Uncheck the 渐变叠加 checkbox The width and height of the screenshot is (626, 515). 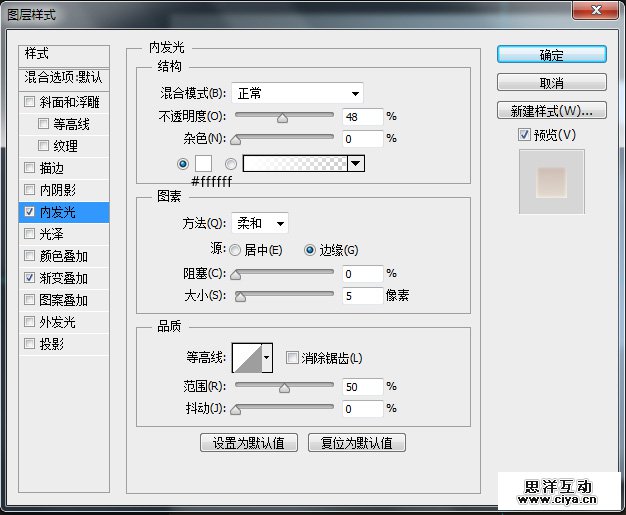click(x=30, y=277)
